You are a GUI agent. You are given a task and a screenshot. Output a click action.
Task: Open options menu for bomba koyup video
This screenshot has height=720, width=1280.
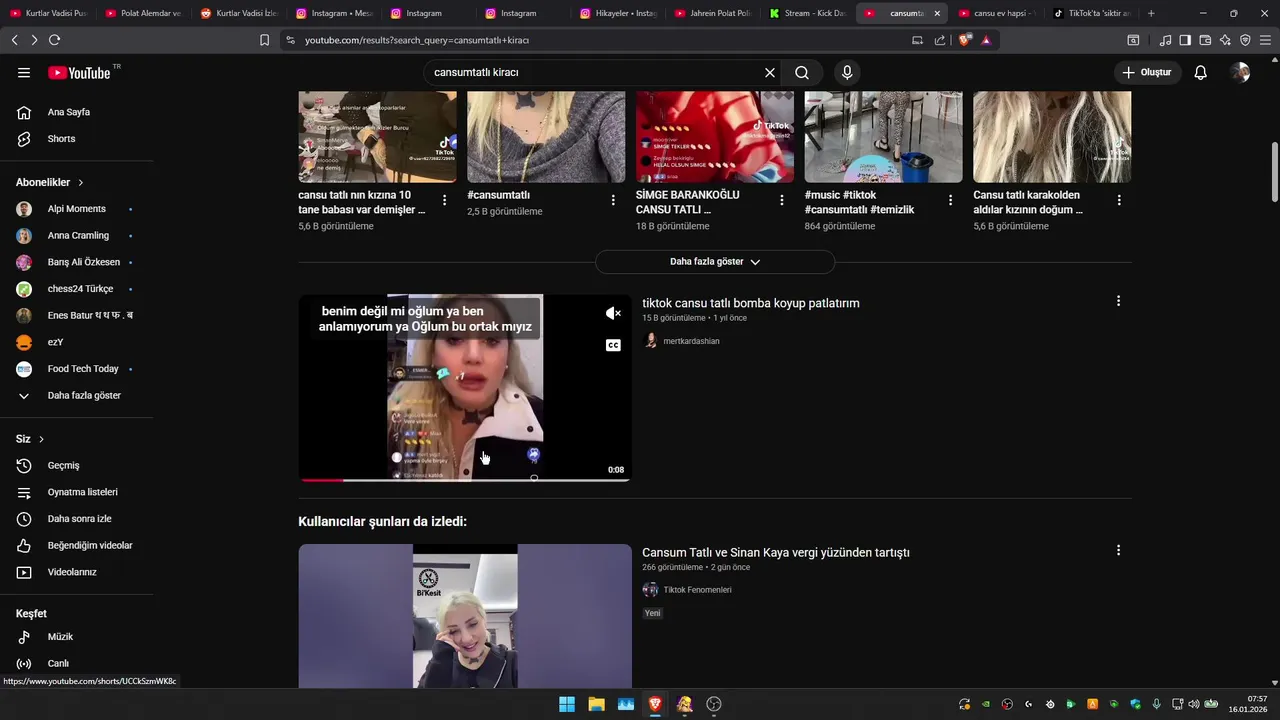(x=1118, y=301)
